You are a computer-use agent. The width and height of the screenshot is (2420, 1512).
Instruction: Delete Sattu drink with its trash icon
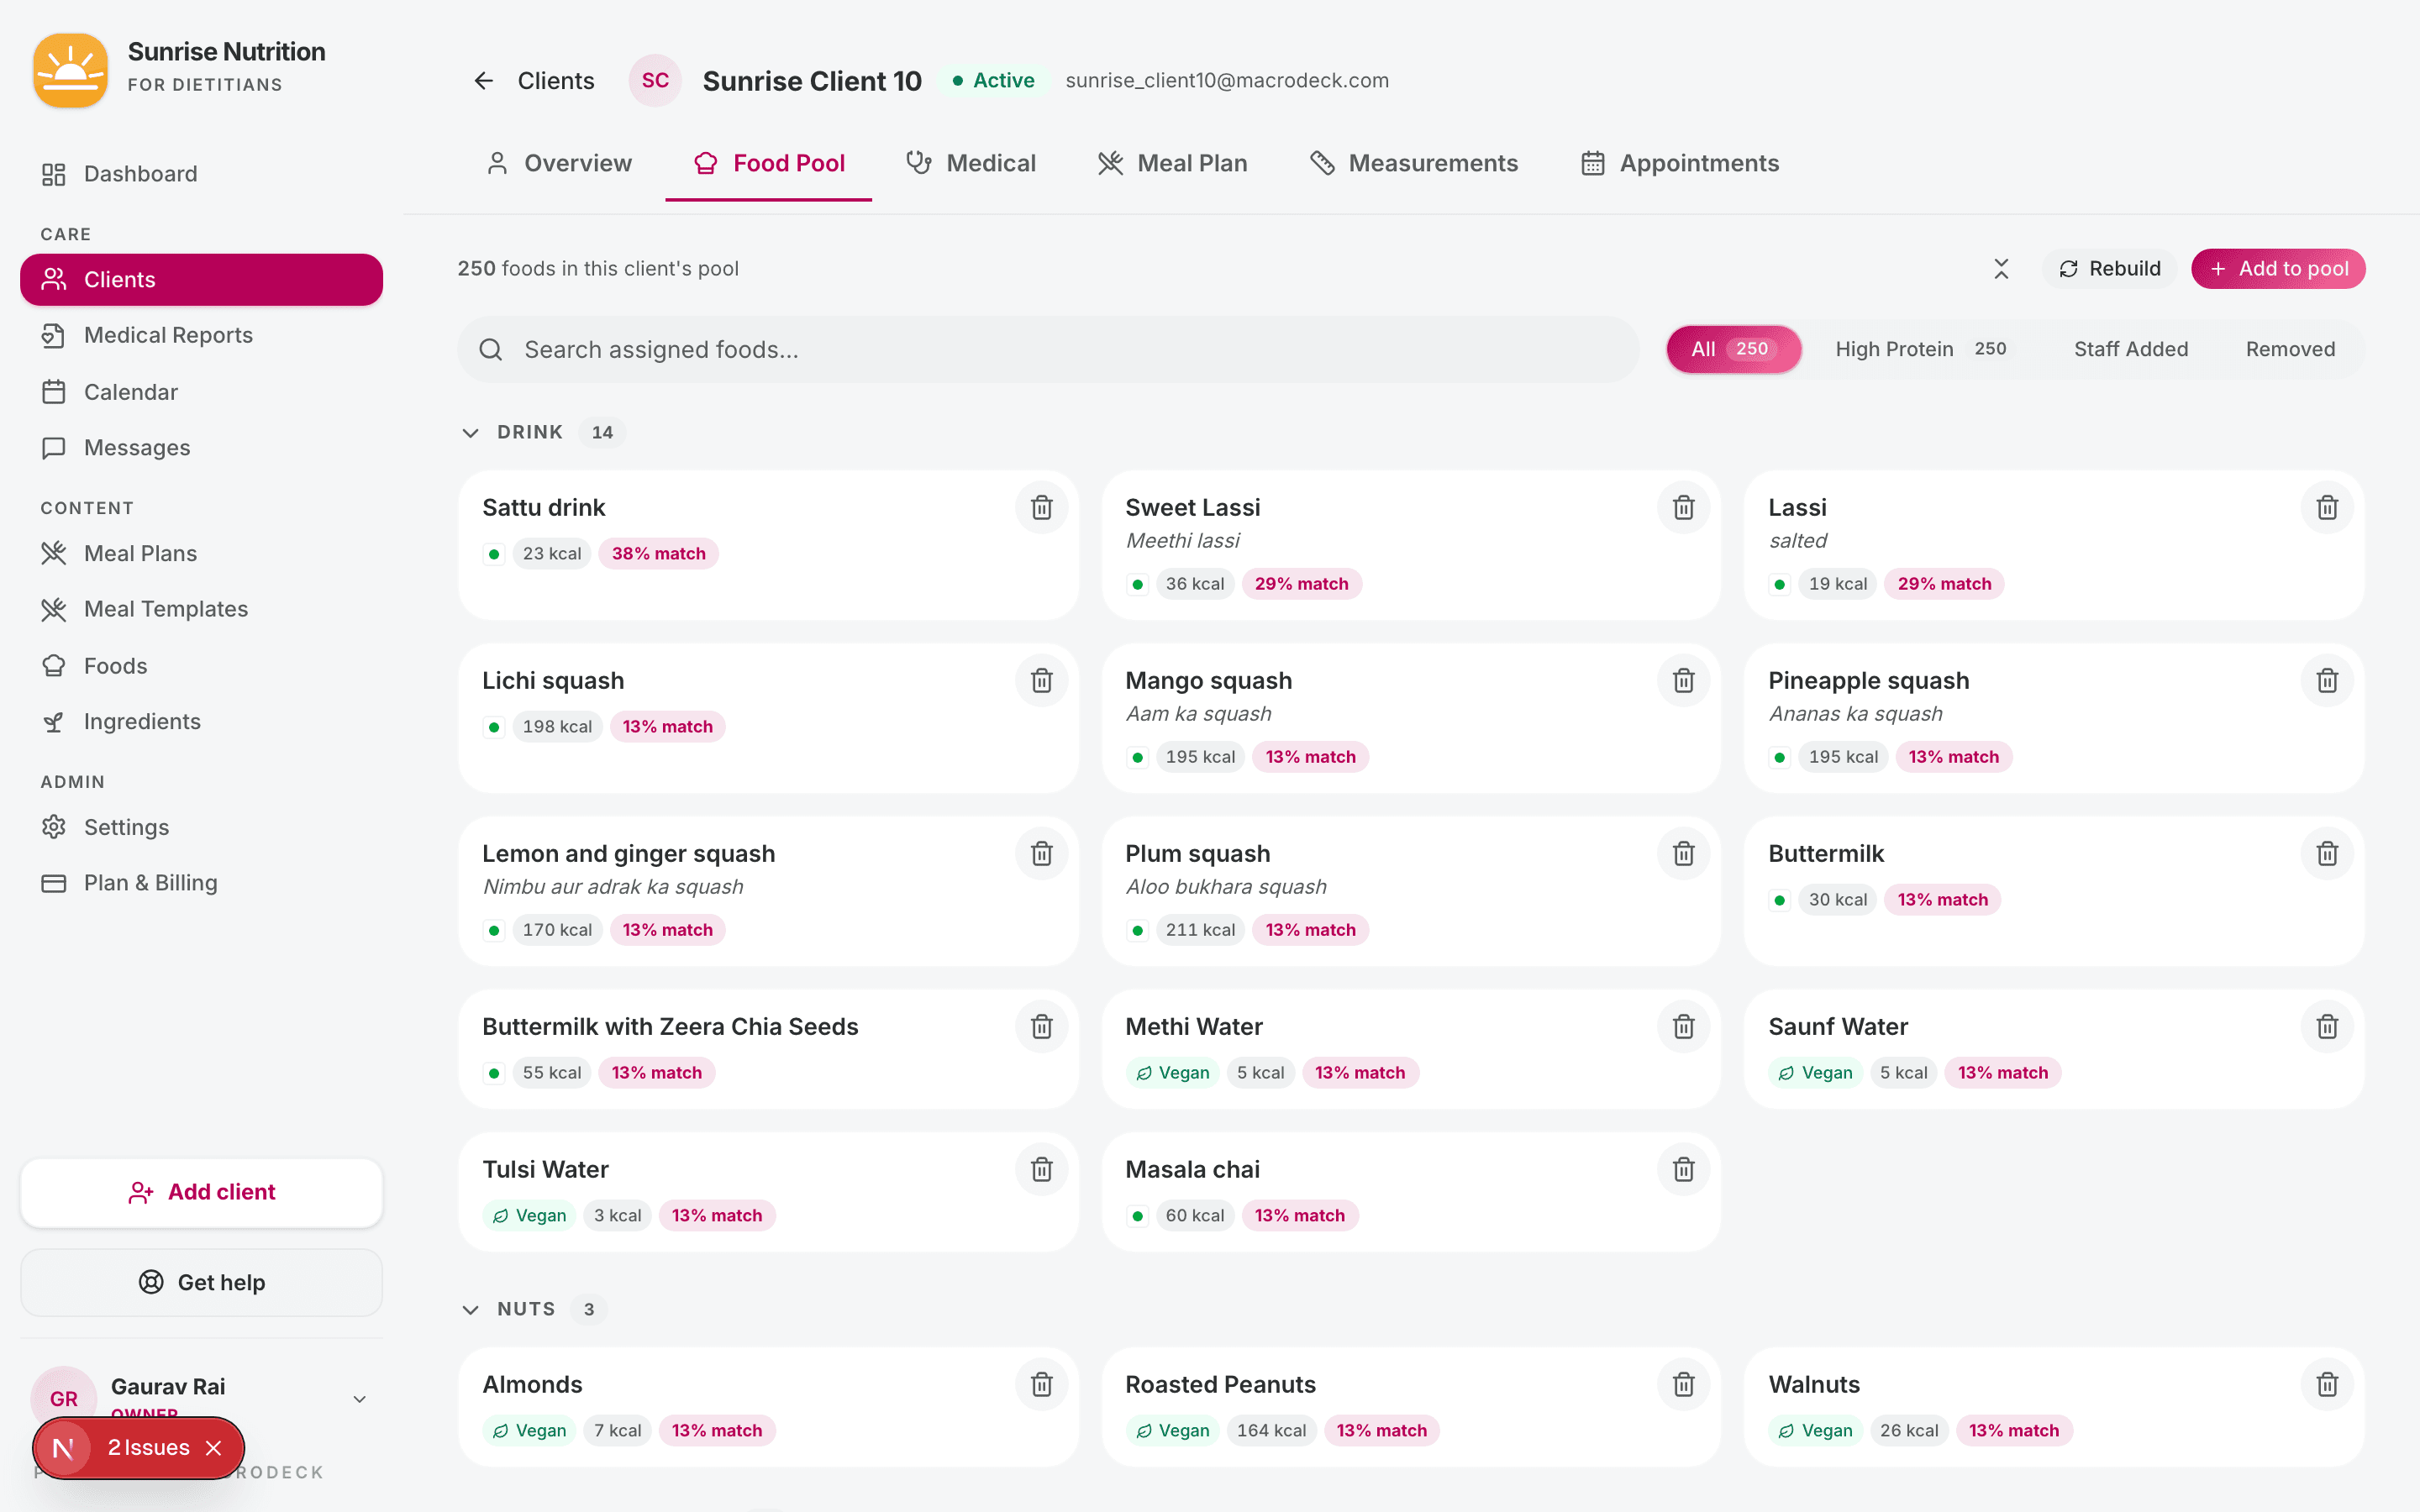[1041, 507]
